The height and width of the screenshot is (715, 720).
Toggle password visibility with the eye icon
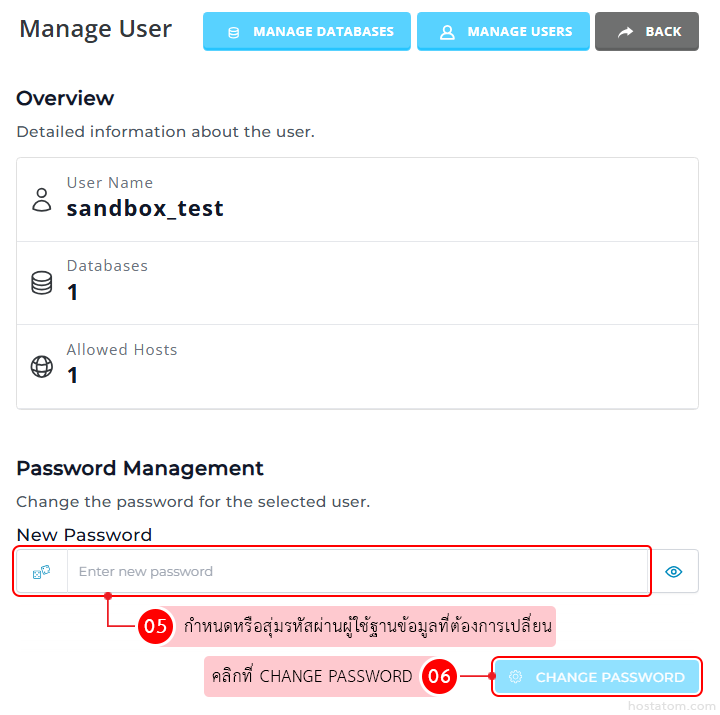(x=674, y=572)
